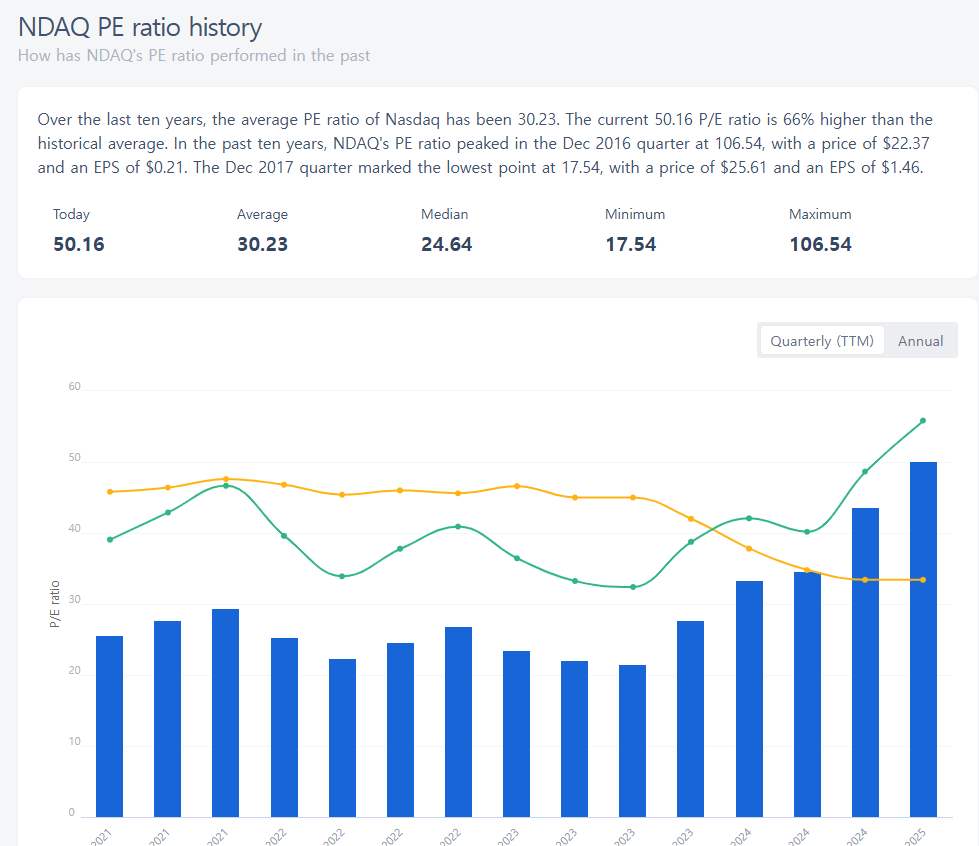The image size is (979, 846).
Task: Click the 'Maximum' label
Action: [x=820, y=214]
